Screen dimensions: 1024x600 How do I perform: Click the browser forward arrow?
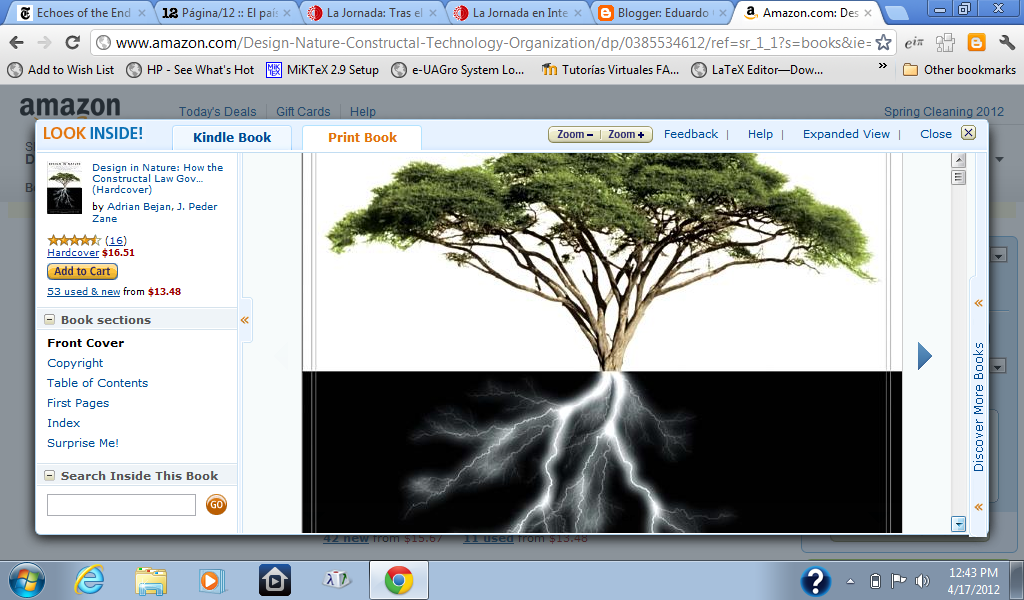click(x=44, y=42)
